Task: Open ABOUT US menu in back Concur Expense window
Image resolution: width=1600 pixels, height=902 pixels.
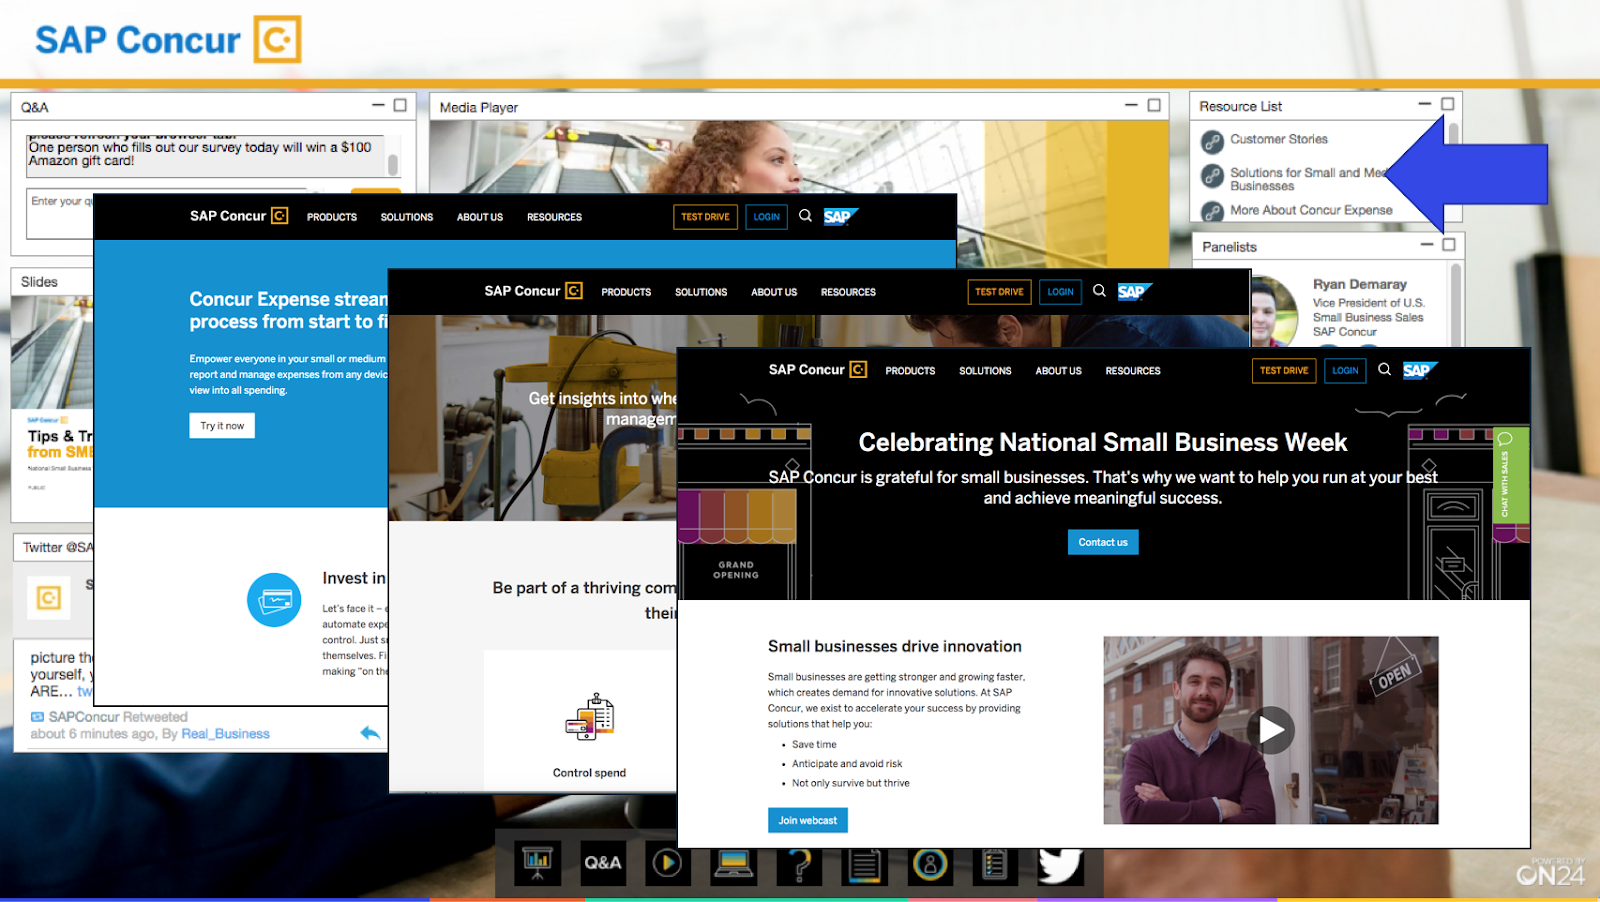Action: click(x=480, y=217)
